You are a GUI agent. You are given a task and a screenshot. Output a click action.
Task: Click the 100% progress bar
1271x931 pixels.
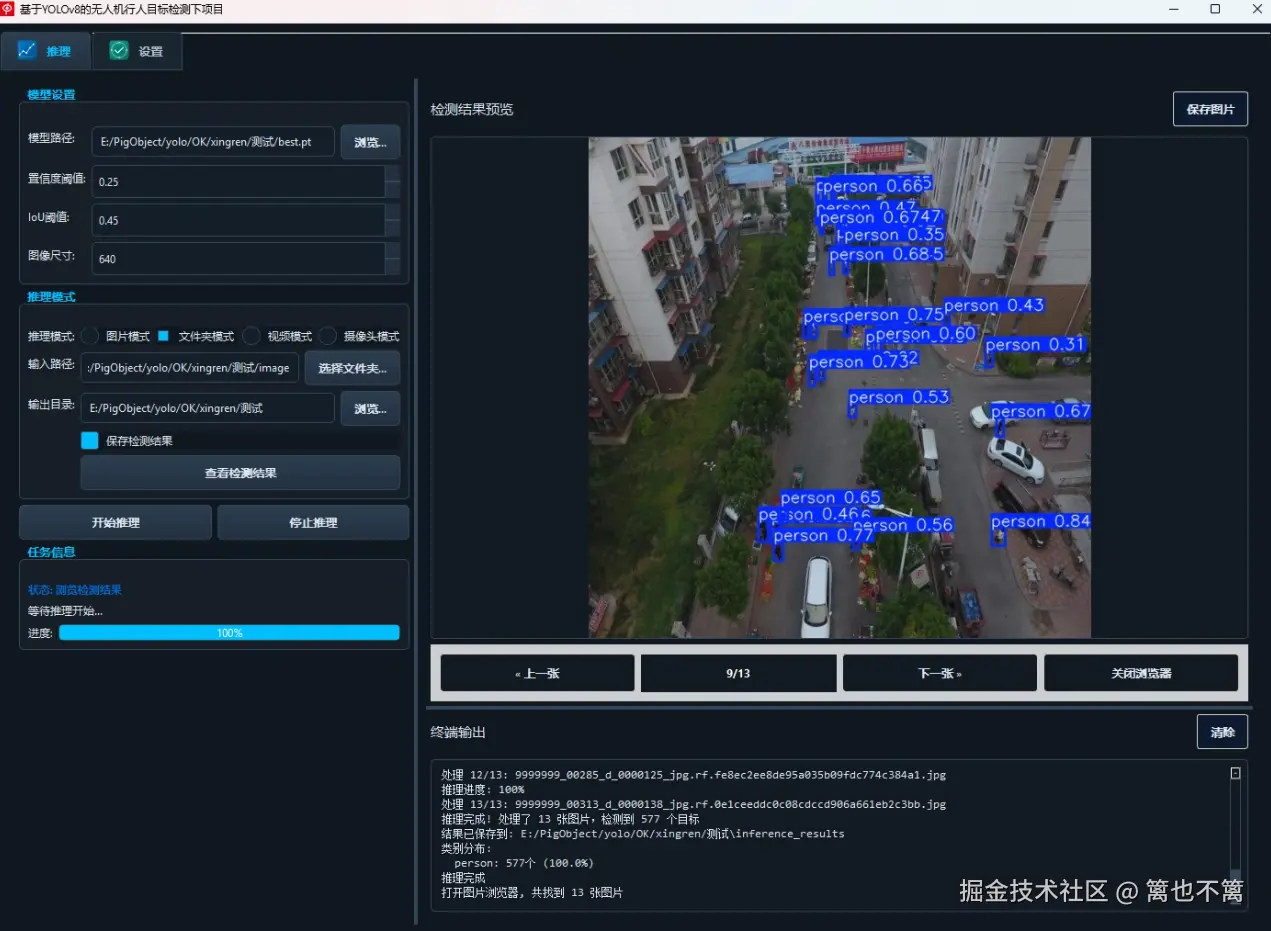[229, 633]
